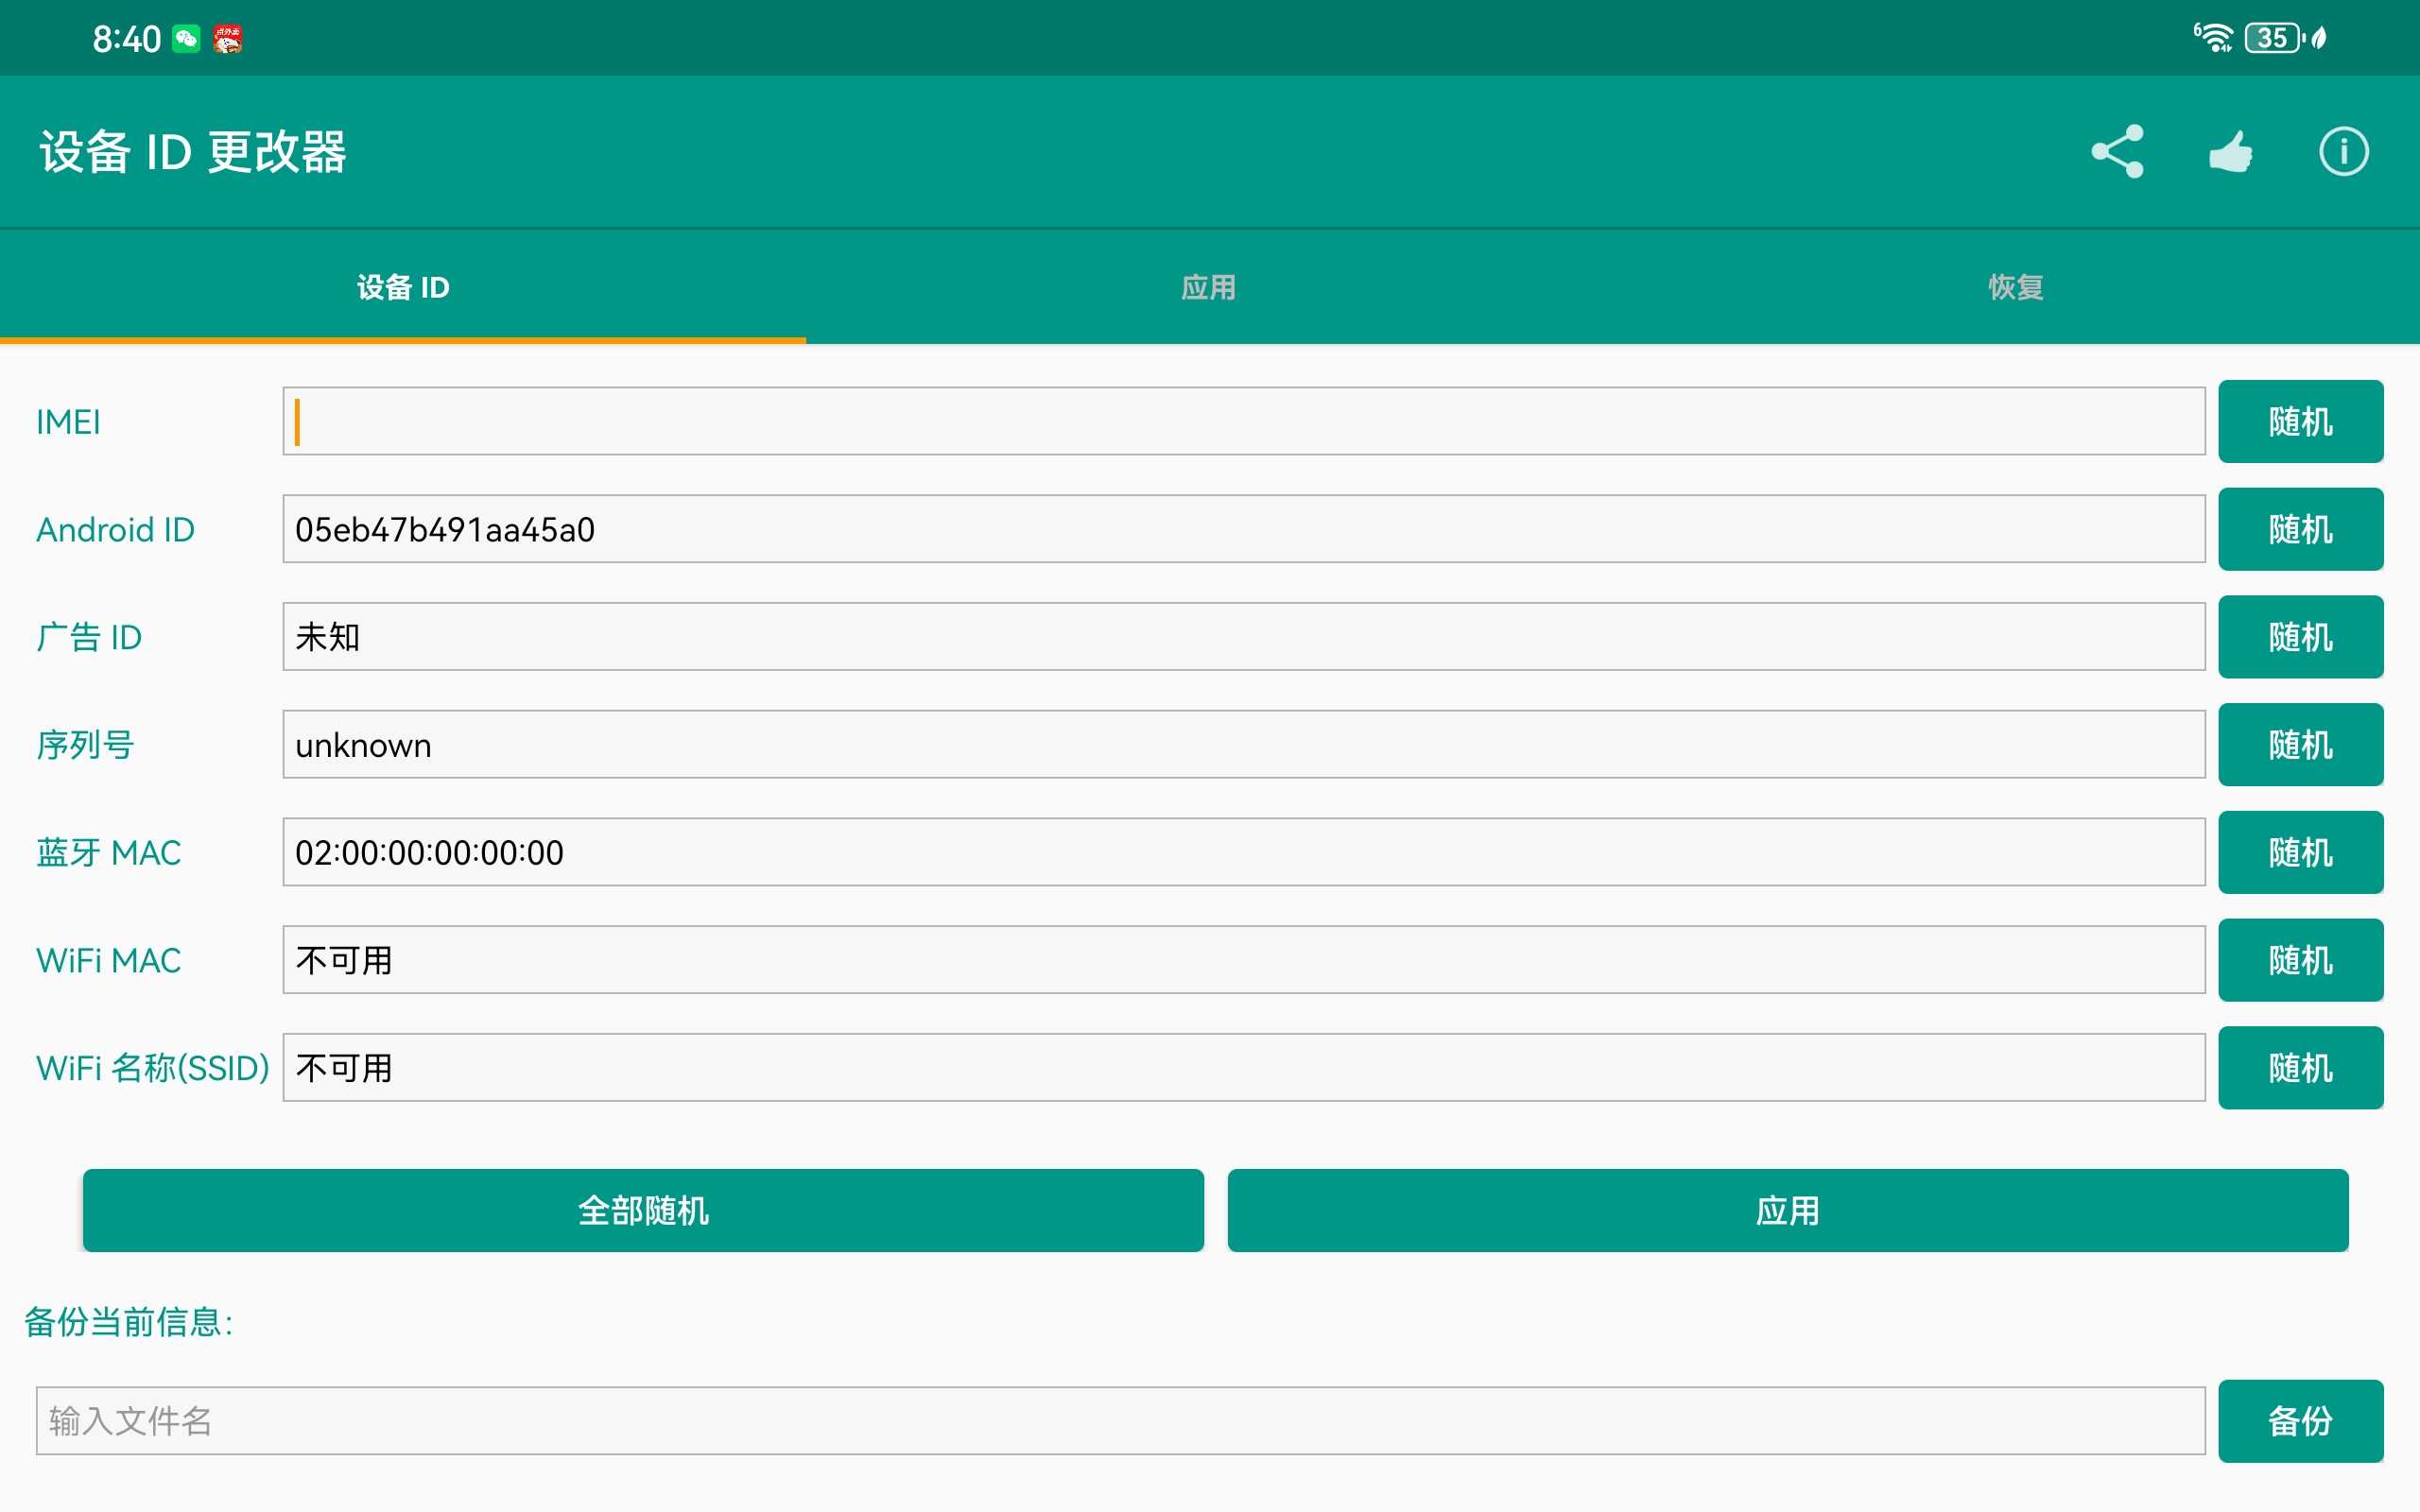Click the 全部随机 button
The width and height of the screenshot is (2420, 1512).
pyautogui.click(x=643, y=1210)
